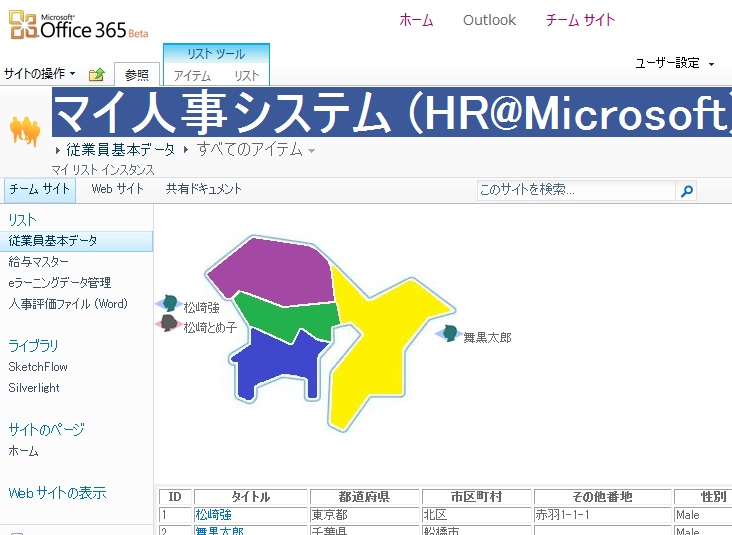Viewport: 732px width, 535px height.
Task: Select the green map region
Action: [x=289, y=317]
